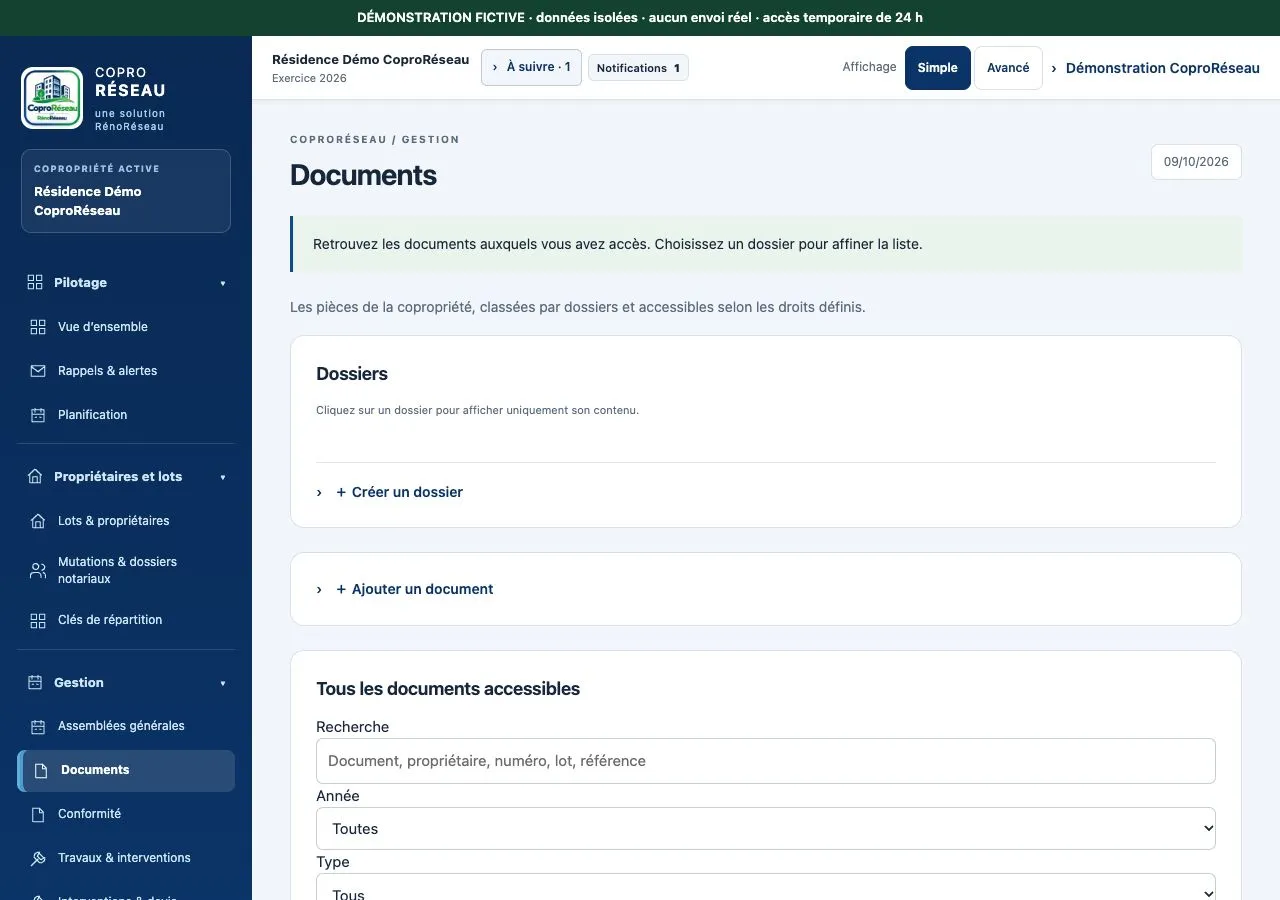Open the À suivre · 1 menu
The width and height of the screenshot is (1280, 900).
point(531,67)
